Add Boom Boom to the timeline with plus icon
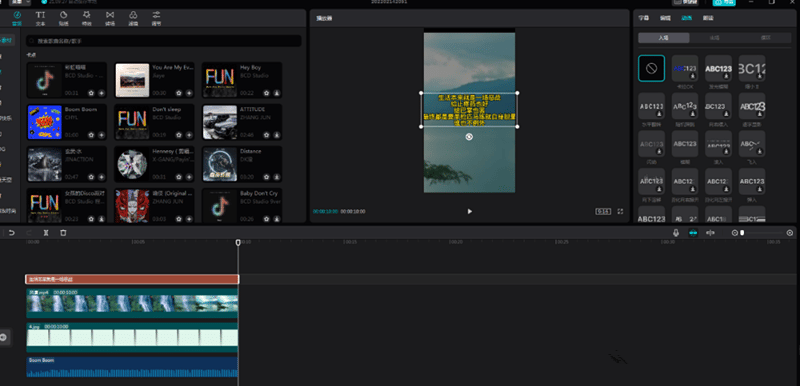Viewport: 800px width, 386px height. pyautogui.click(x=101, y=135)
